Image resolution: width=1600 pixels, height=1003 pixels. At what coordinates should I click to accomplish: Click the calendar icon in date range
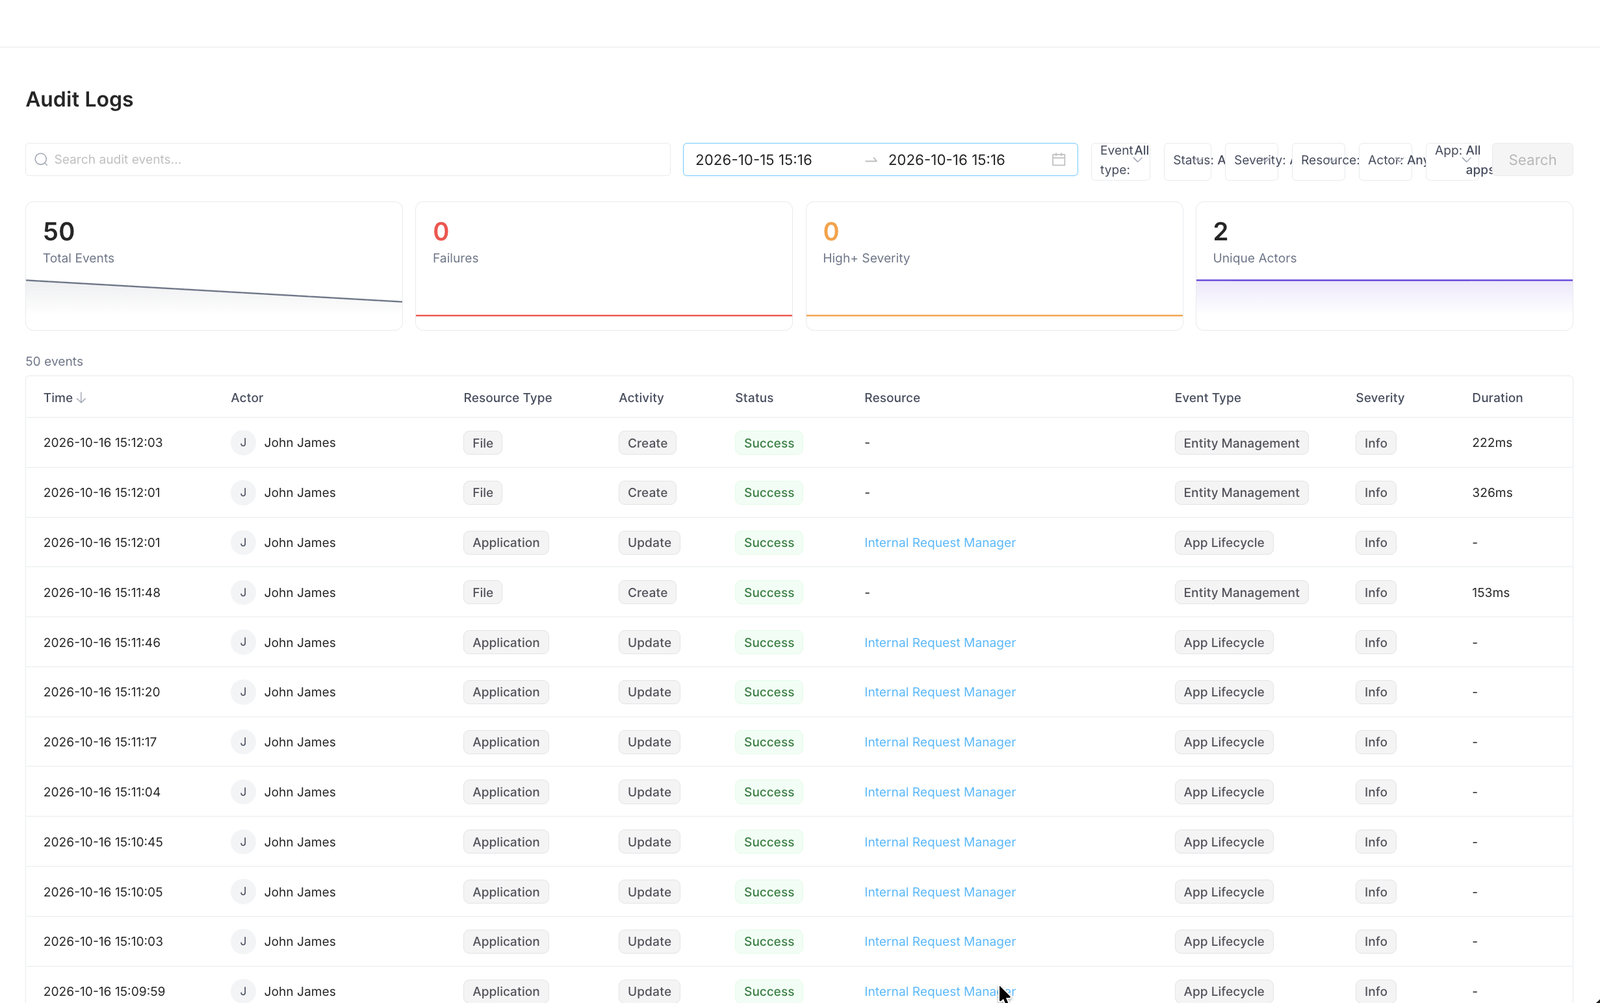(1058, 160)
